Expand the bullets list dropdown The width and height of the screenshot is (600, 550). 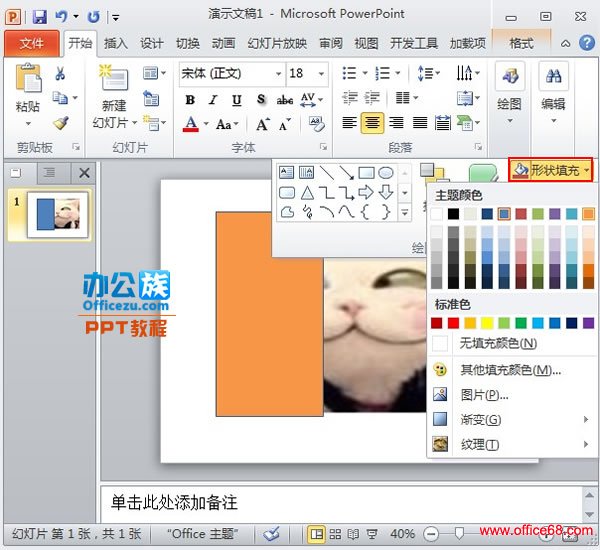click(365, 73)
